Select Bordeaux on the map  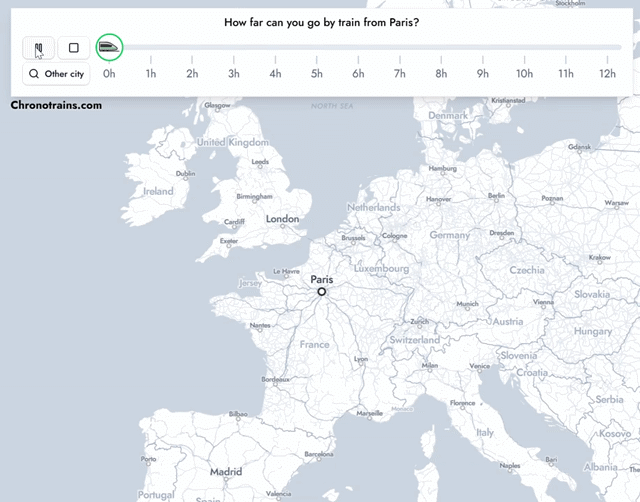point(276,379)
